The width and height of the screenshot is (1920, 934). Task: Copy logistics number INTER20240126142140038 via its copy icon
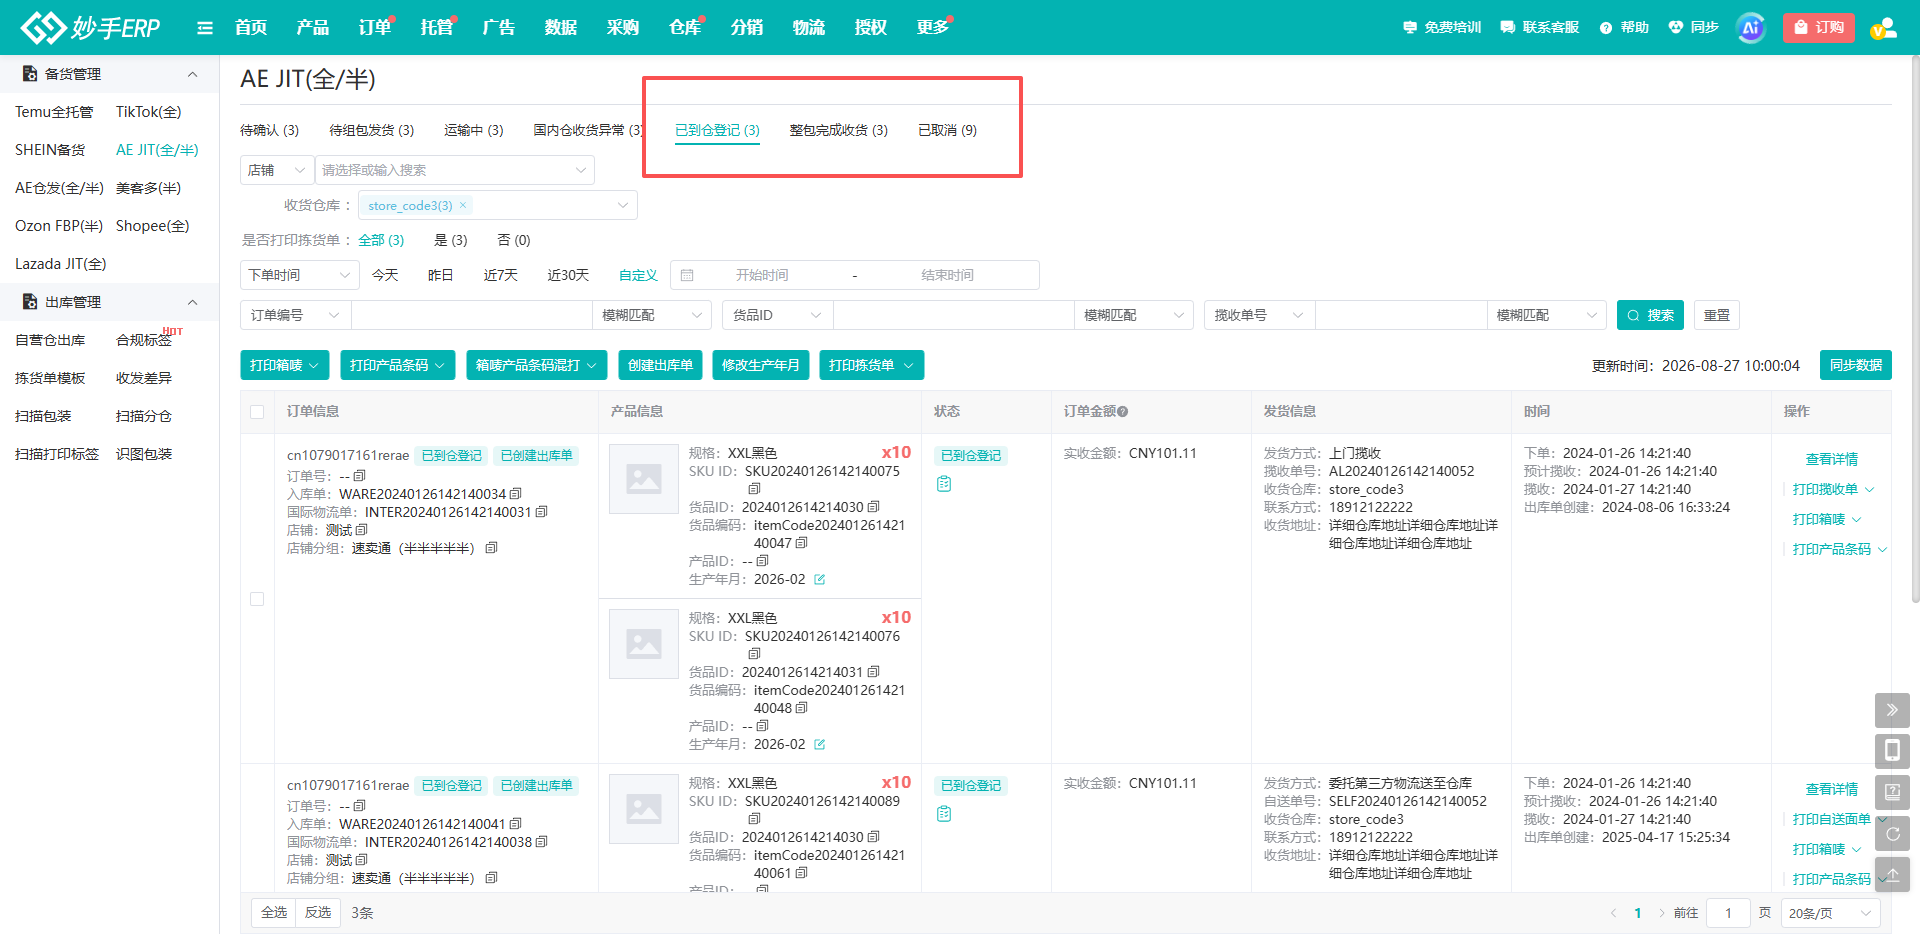(x=542, y=842)
